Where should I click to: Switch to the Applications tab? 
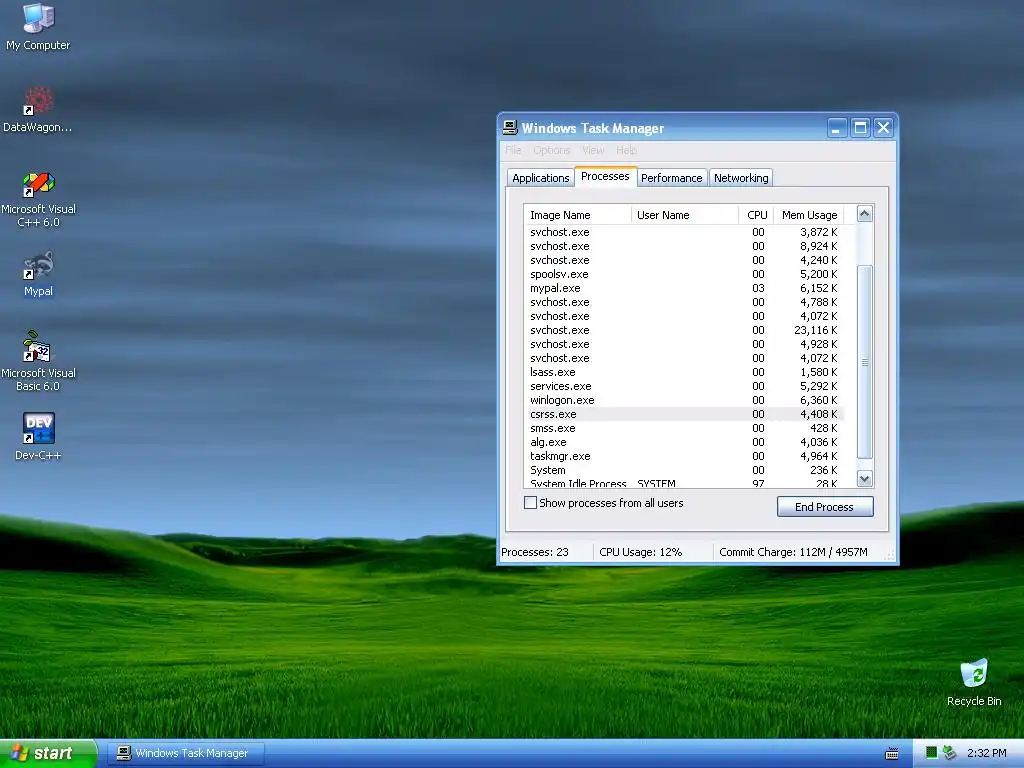point(541,178)
